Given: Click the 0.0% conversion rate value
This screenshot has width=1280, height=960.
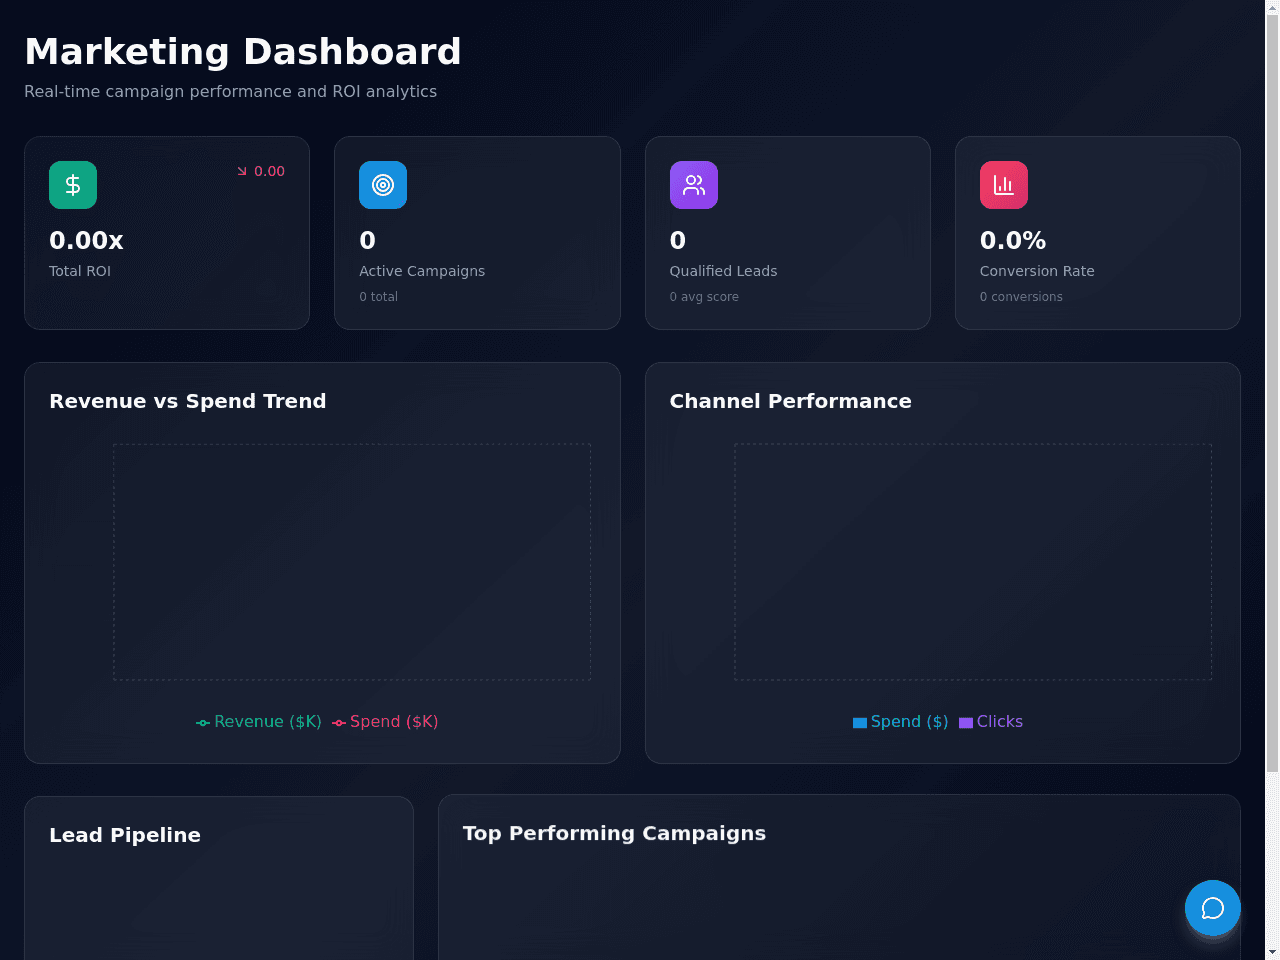Looking at the screenshot, I should pyautogui.click(x=1013, y=241).
